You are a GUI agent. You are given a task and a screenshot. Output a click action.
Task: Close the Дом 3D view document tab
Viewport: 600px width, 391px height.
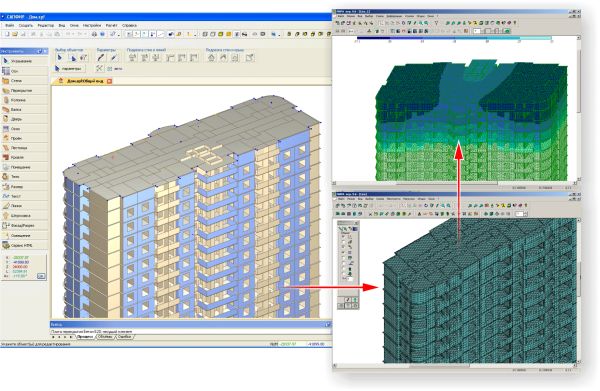[109, 81]
